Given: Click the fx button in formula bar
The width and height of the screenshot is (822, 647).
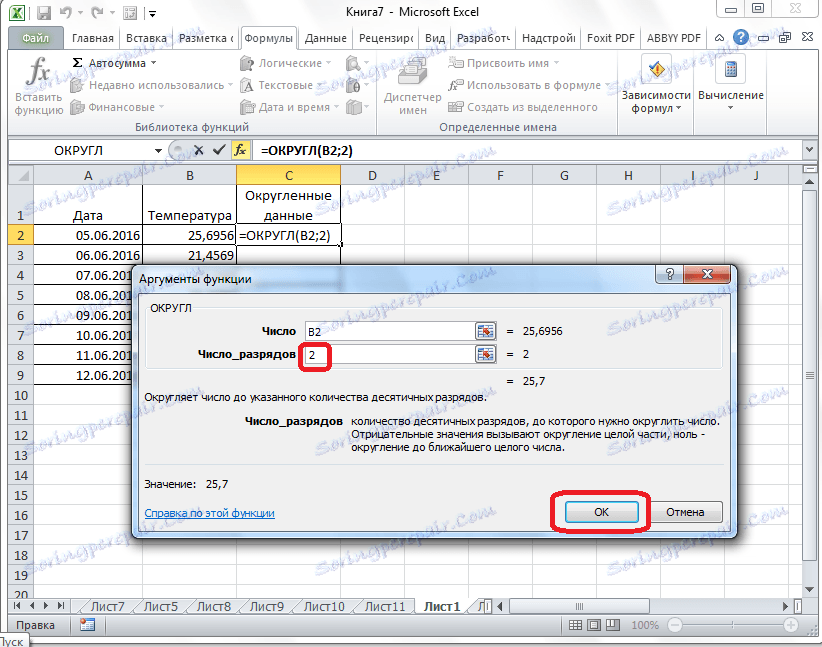Looking at the screenshot, I should [x=240, y=150].
